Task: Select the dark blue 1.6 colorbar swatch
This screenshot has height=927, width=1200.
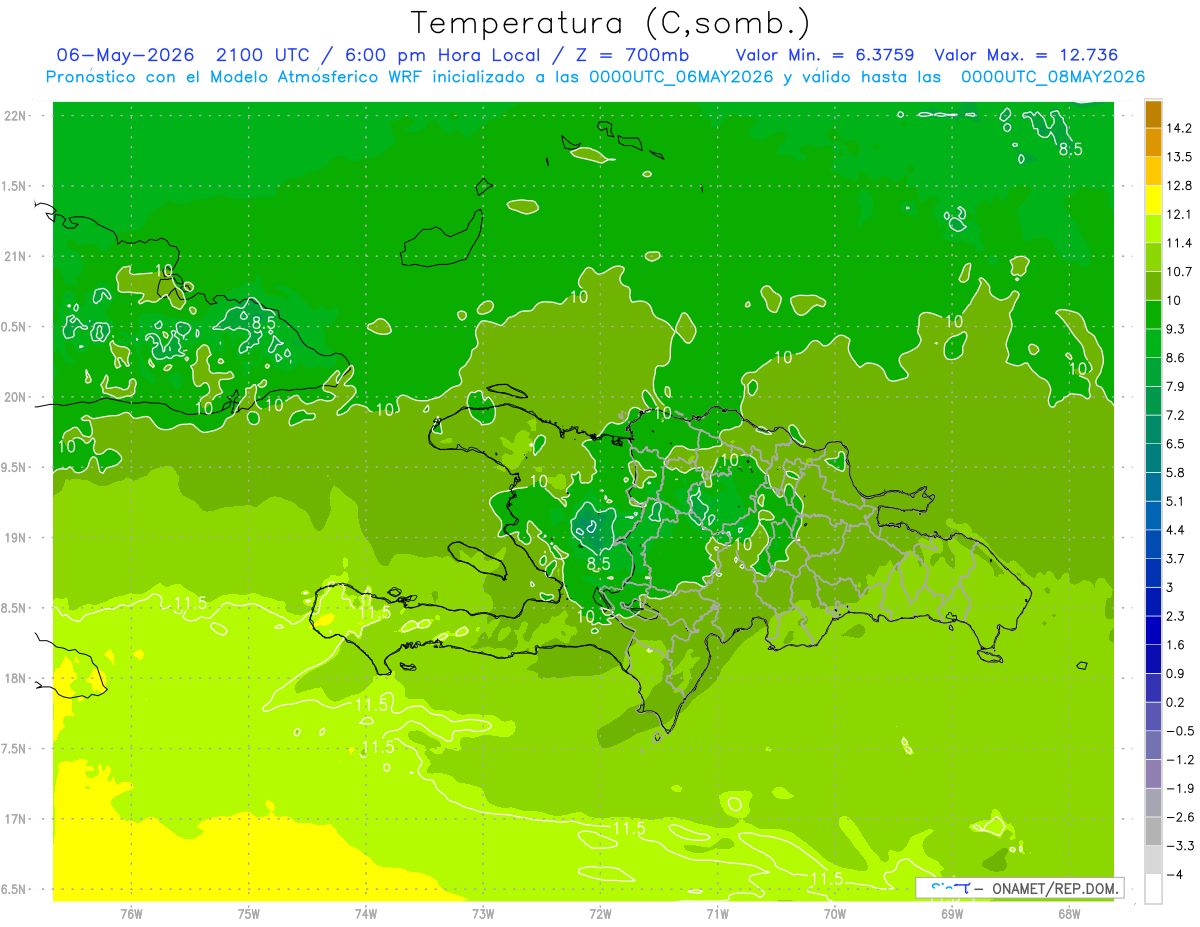Action: pyautogui.click(x=1153, y=659)
